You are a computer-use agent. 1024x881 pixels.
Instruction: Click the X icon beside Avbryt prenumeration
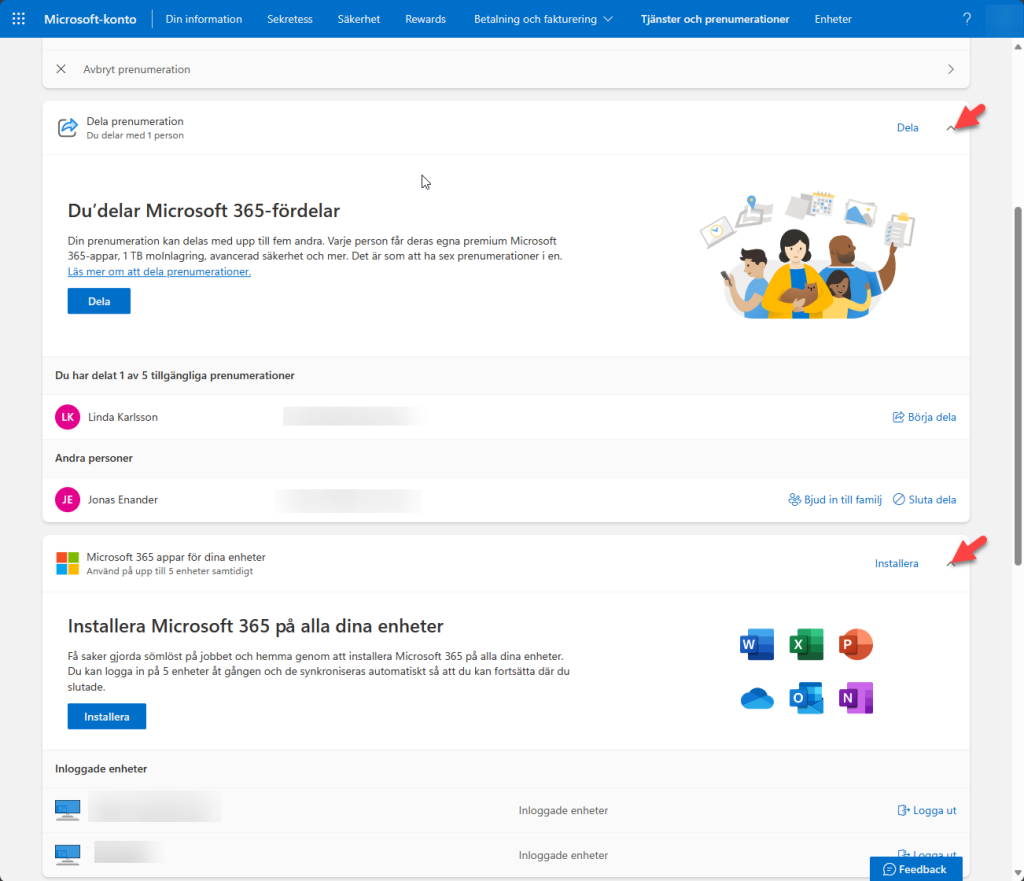click(x=61, y=69)
